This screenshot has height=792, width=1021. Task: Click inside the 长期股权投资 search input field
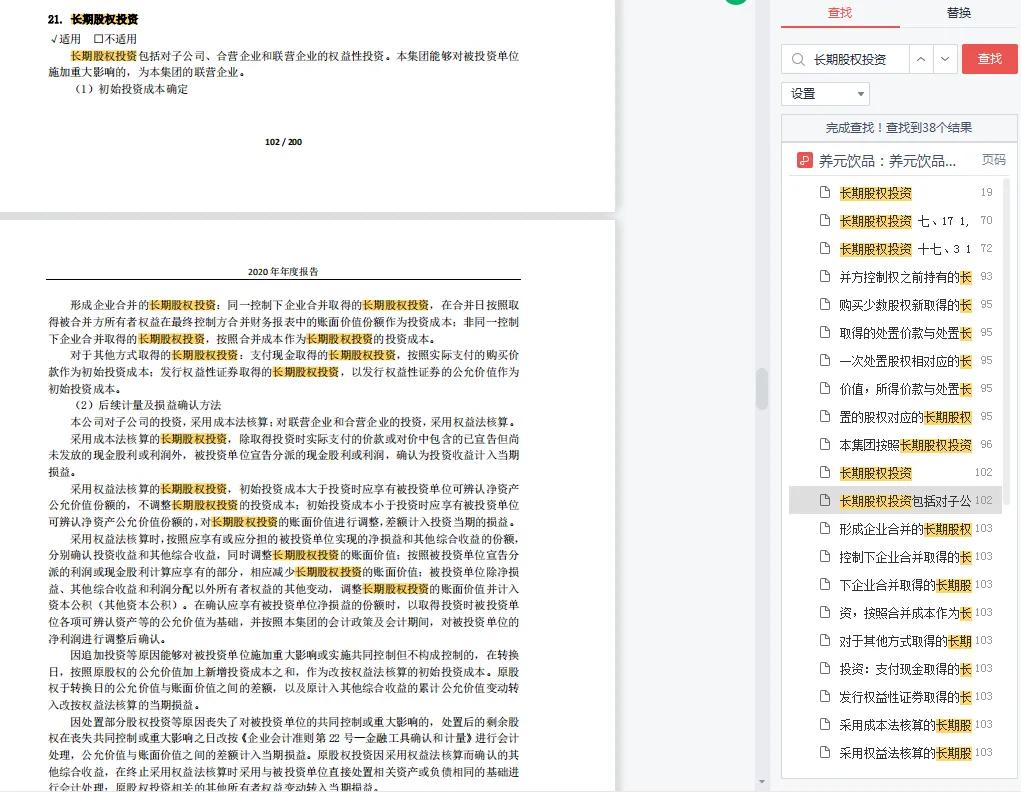855,59
